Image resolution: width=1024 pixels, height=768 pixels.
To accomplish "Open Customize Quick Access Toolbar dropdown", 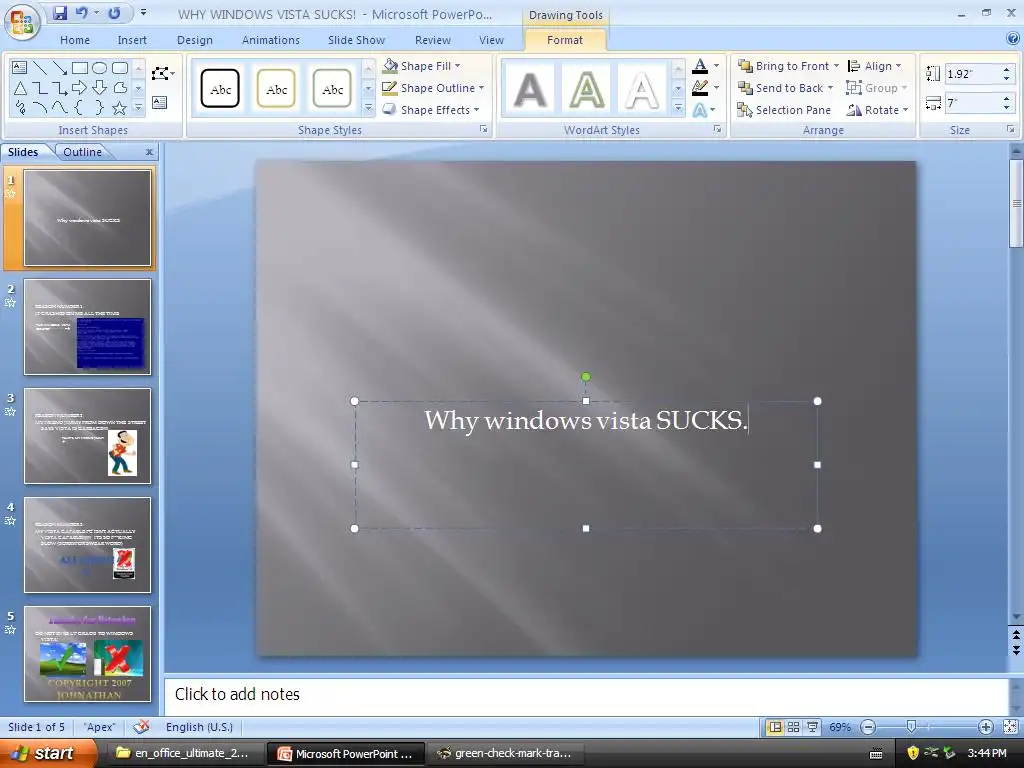I will point(144,13).
